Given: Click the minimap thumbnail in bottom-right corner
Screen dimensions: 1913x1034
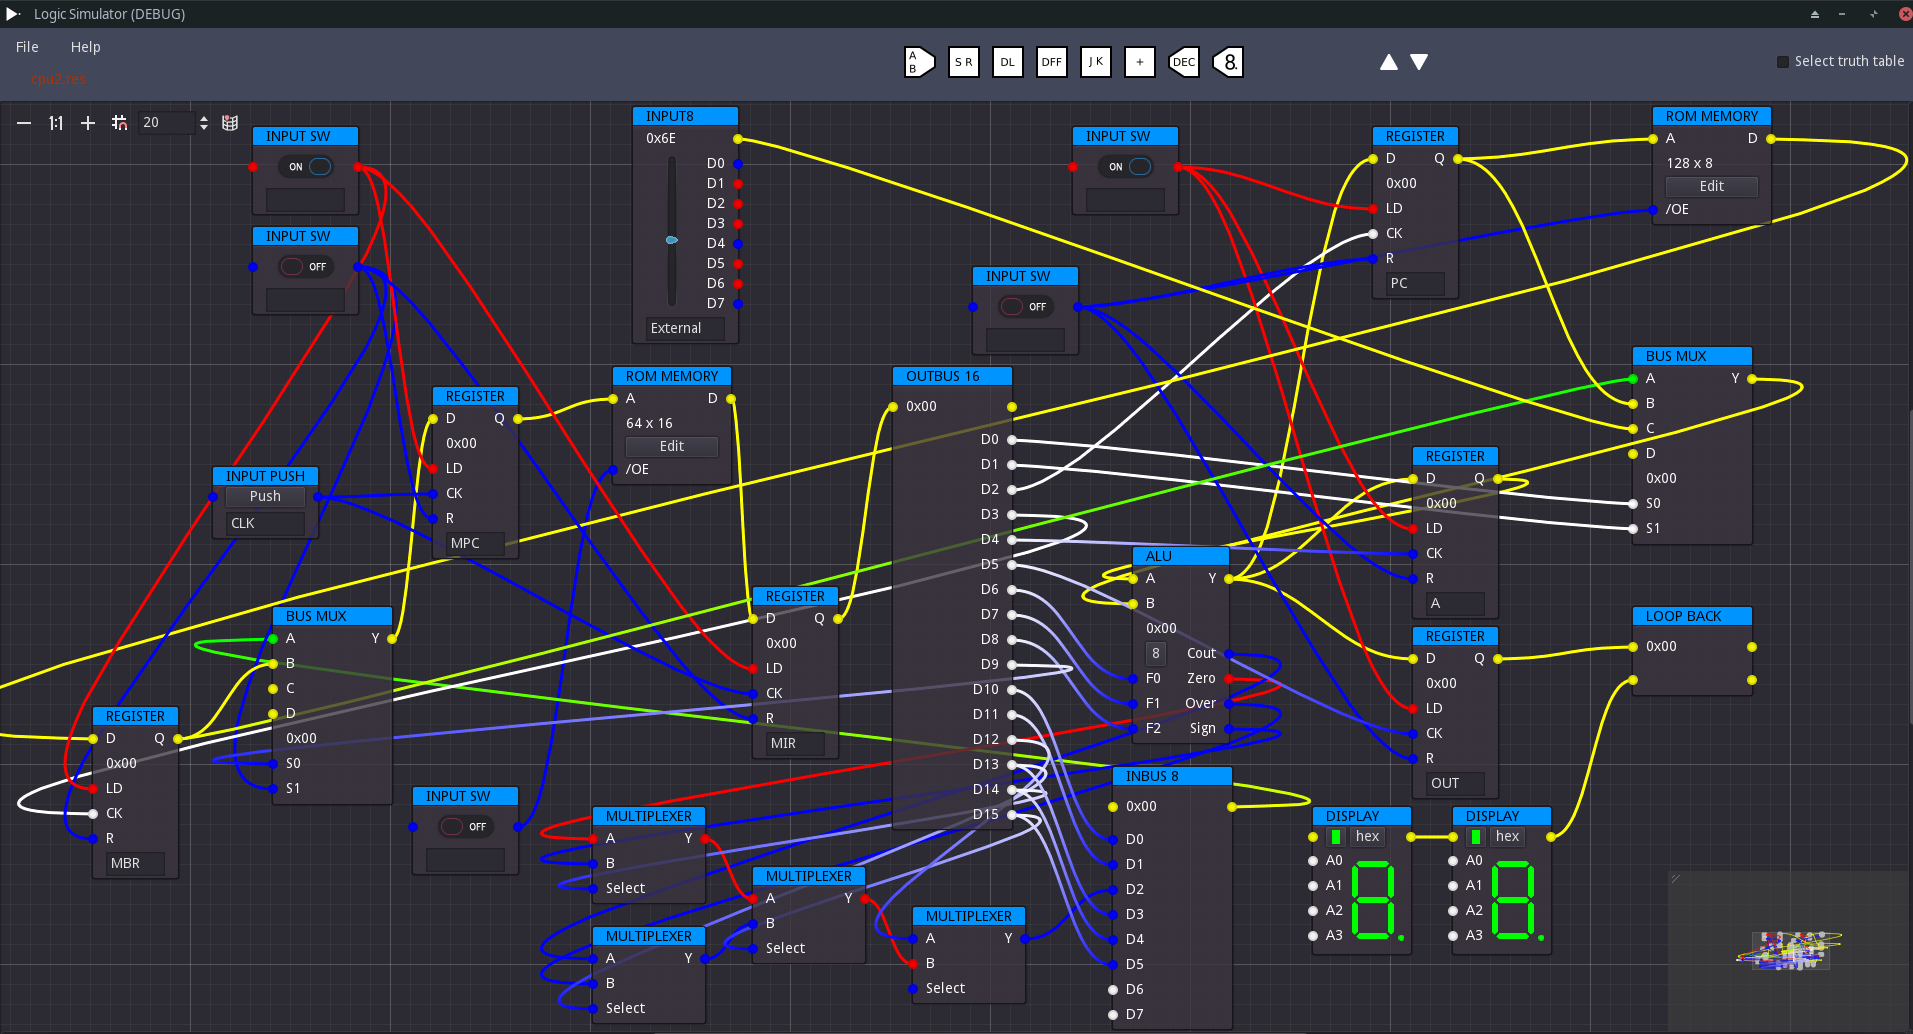Looking at the screenshot, I should pyautogui.click(x=1789, y=950).
